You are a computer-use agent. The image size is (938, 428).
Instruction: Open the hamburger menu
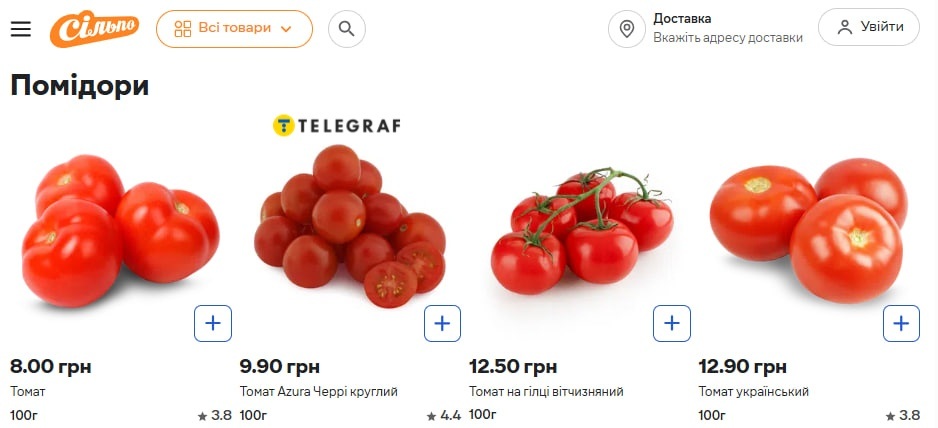pos(21,28)
